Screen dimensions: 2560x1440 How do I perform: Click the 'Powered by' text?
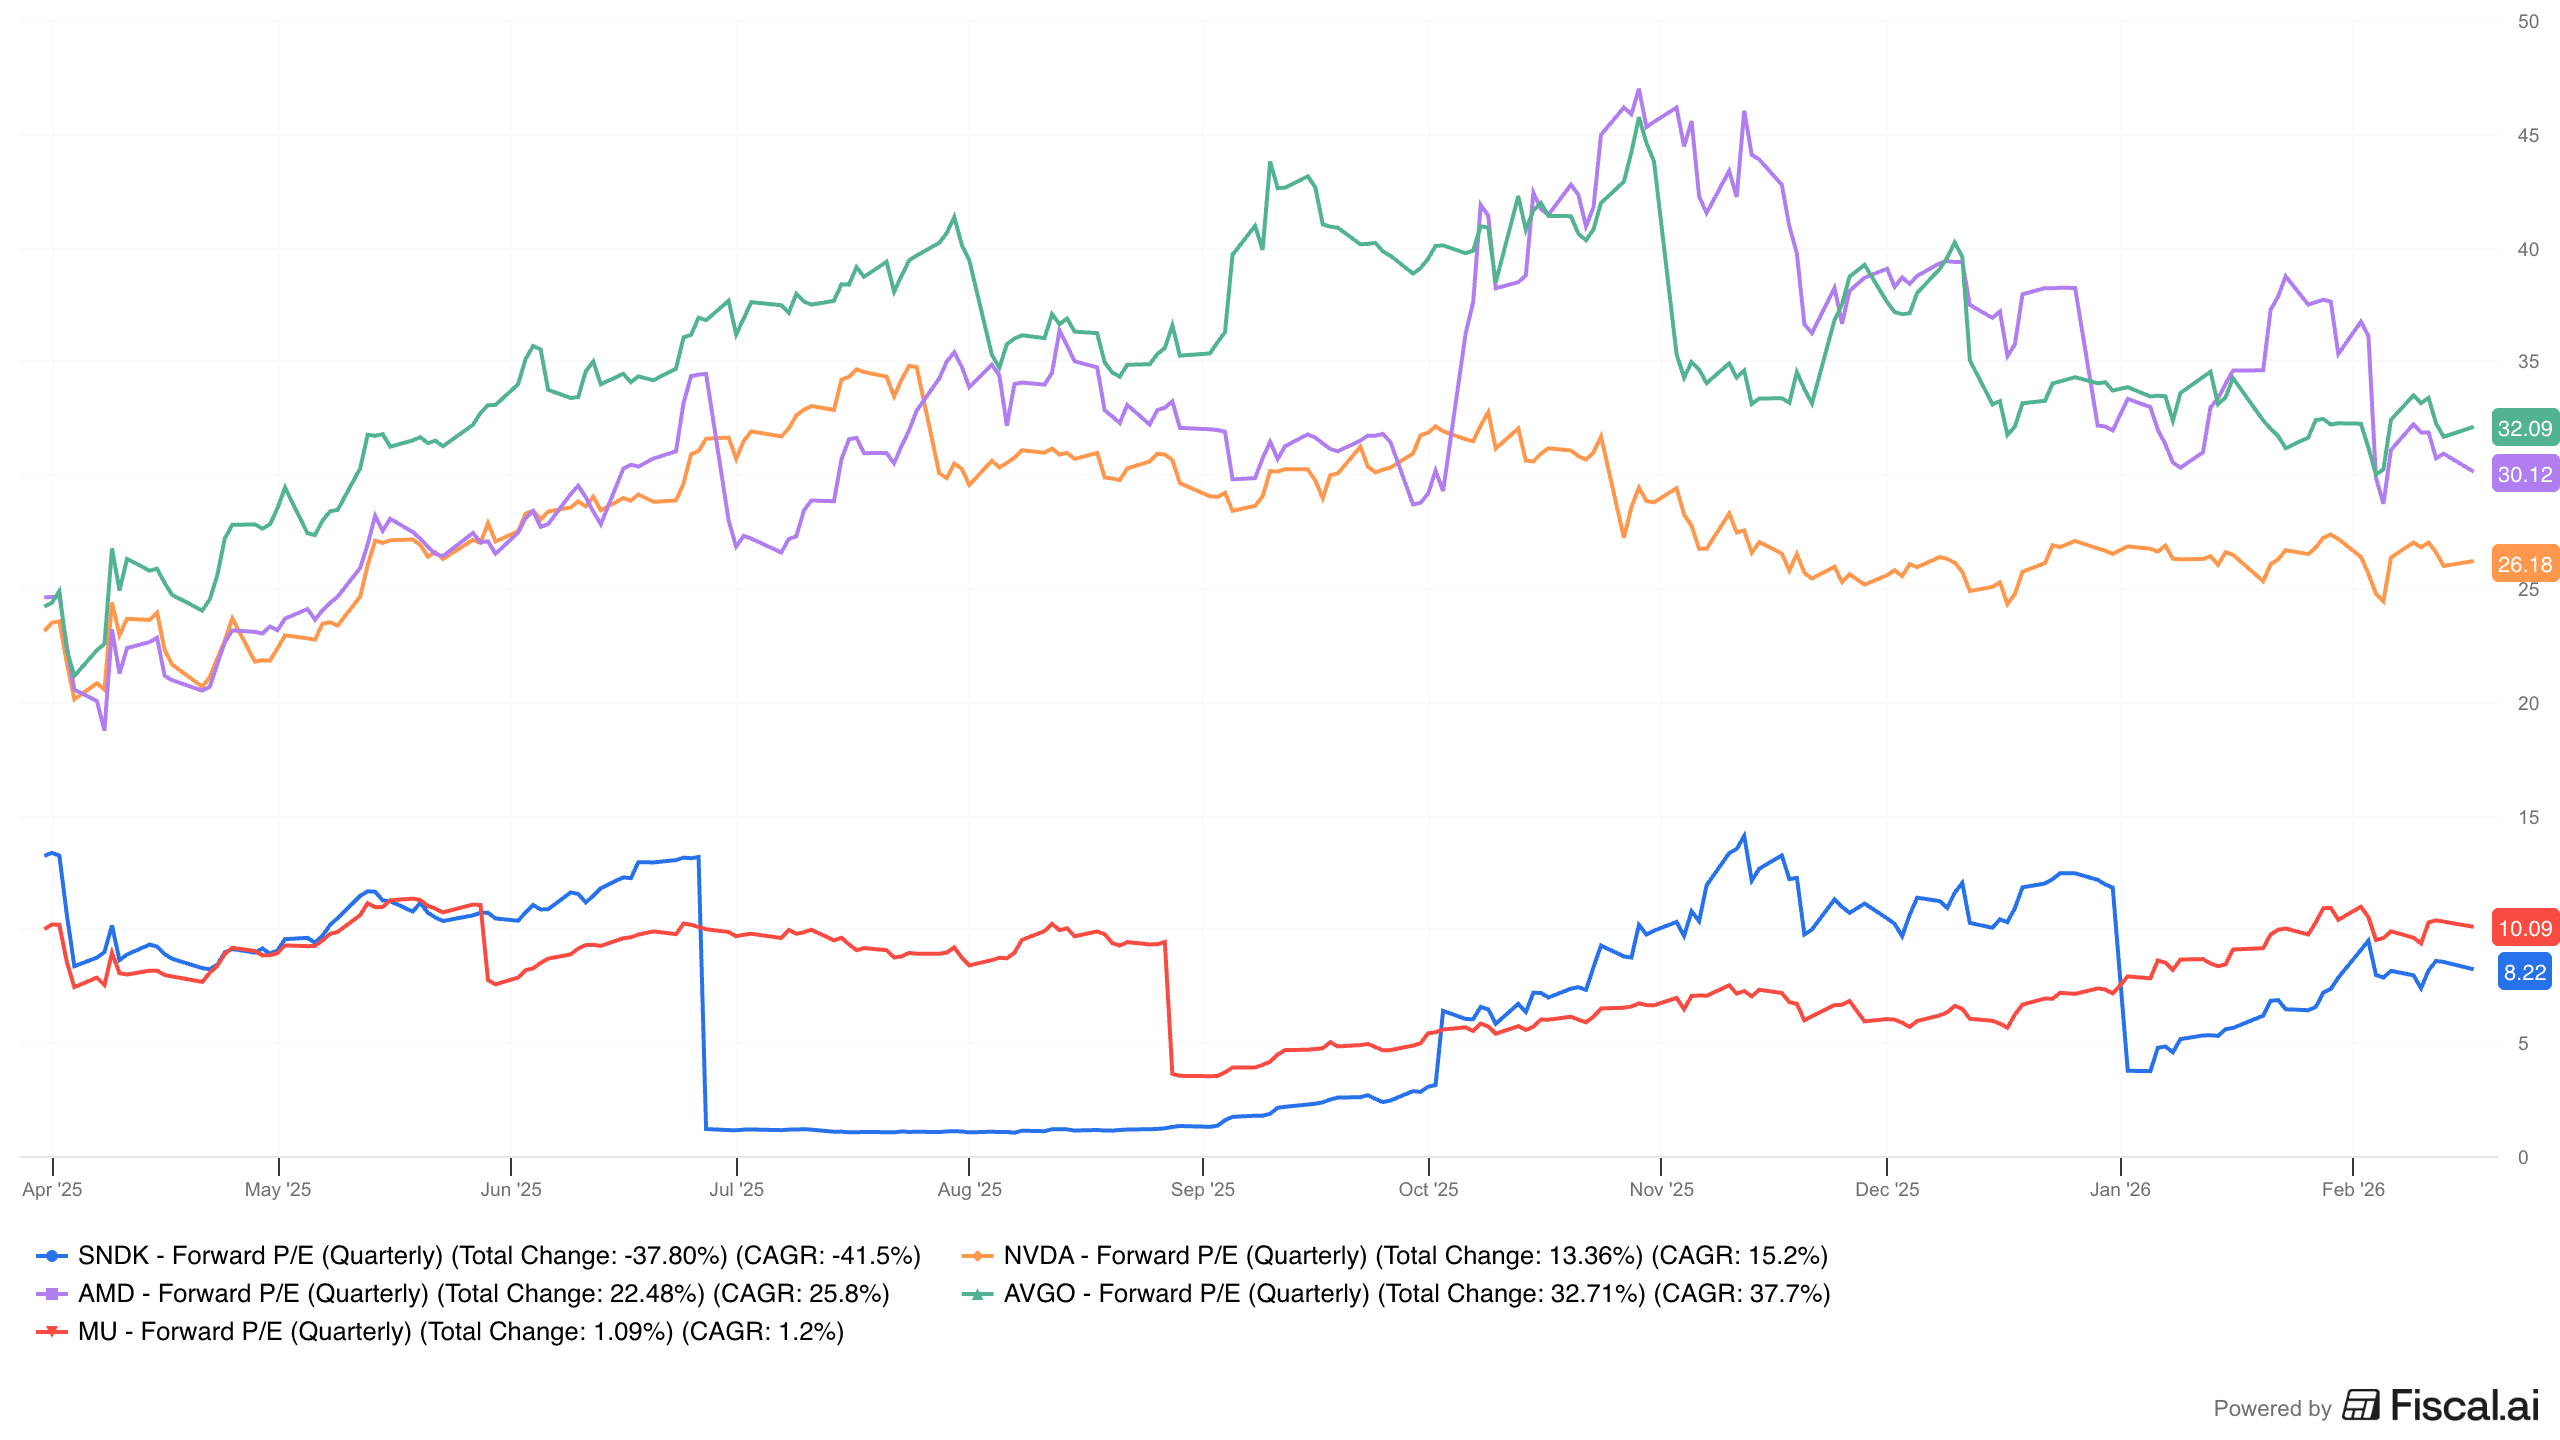2272,1409
